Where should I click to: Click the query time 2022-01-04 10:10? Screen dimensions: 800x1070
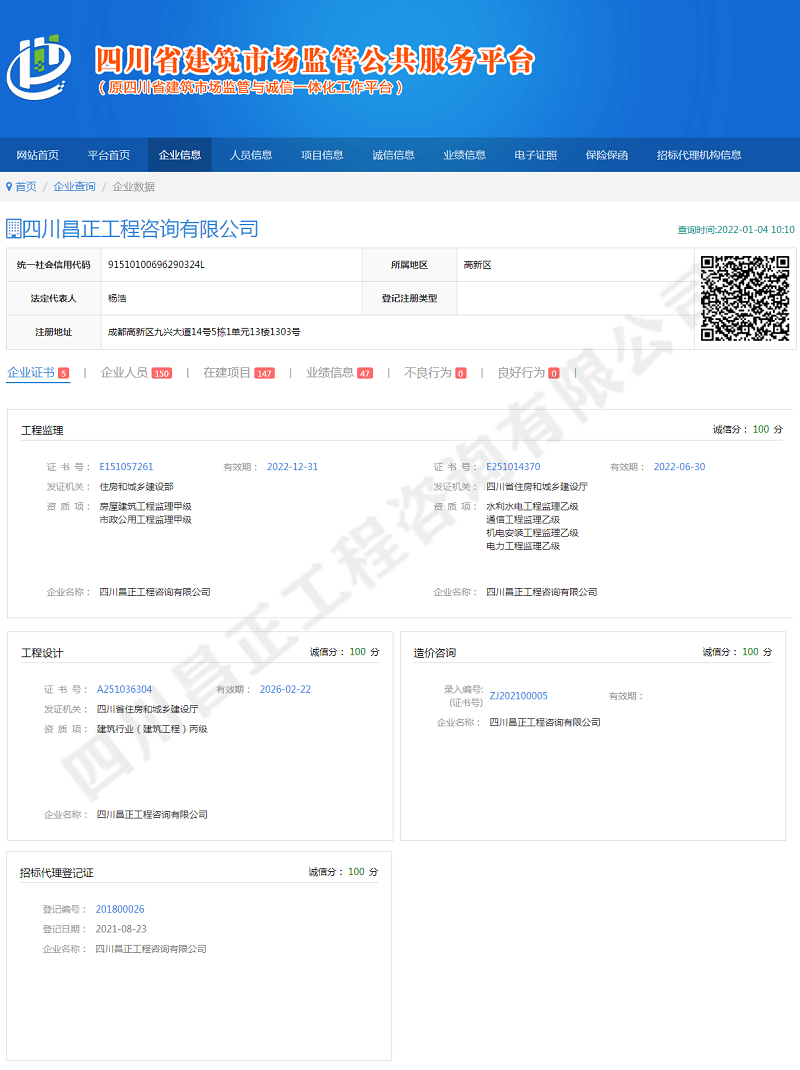click(x=736, y=230)
